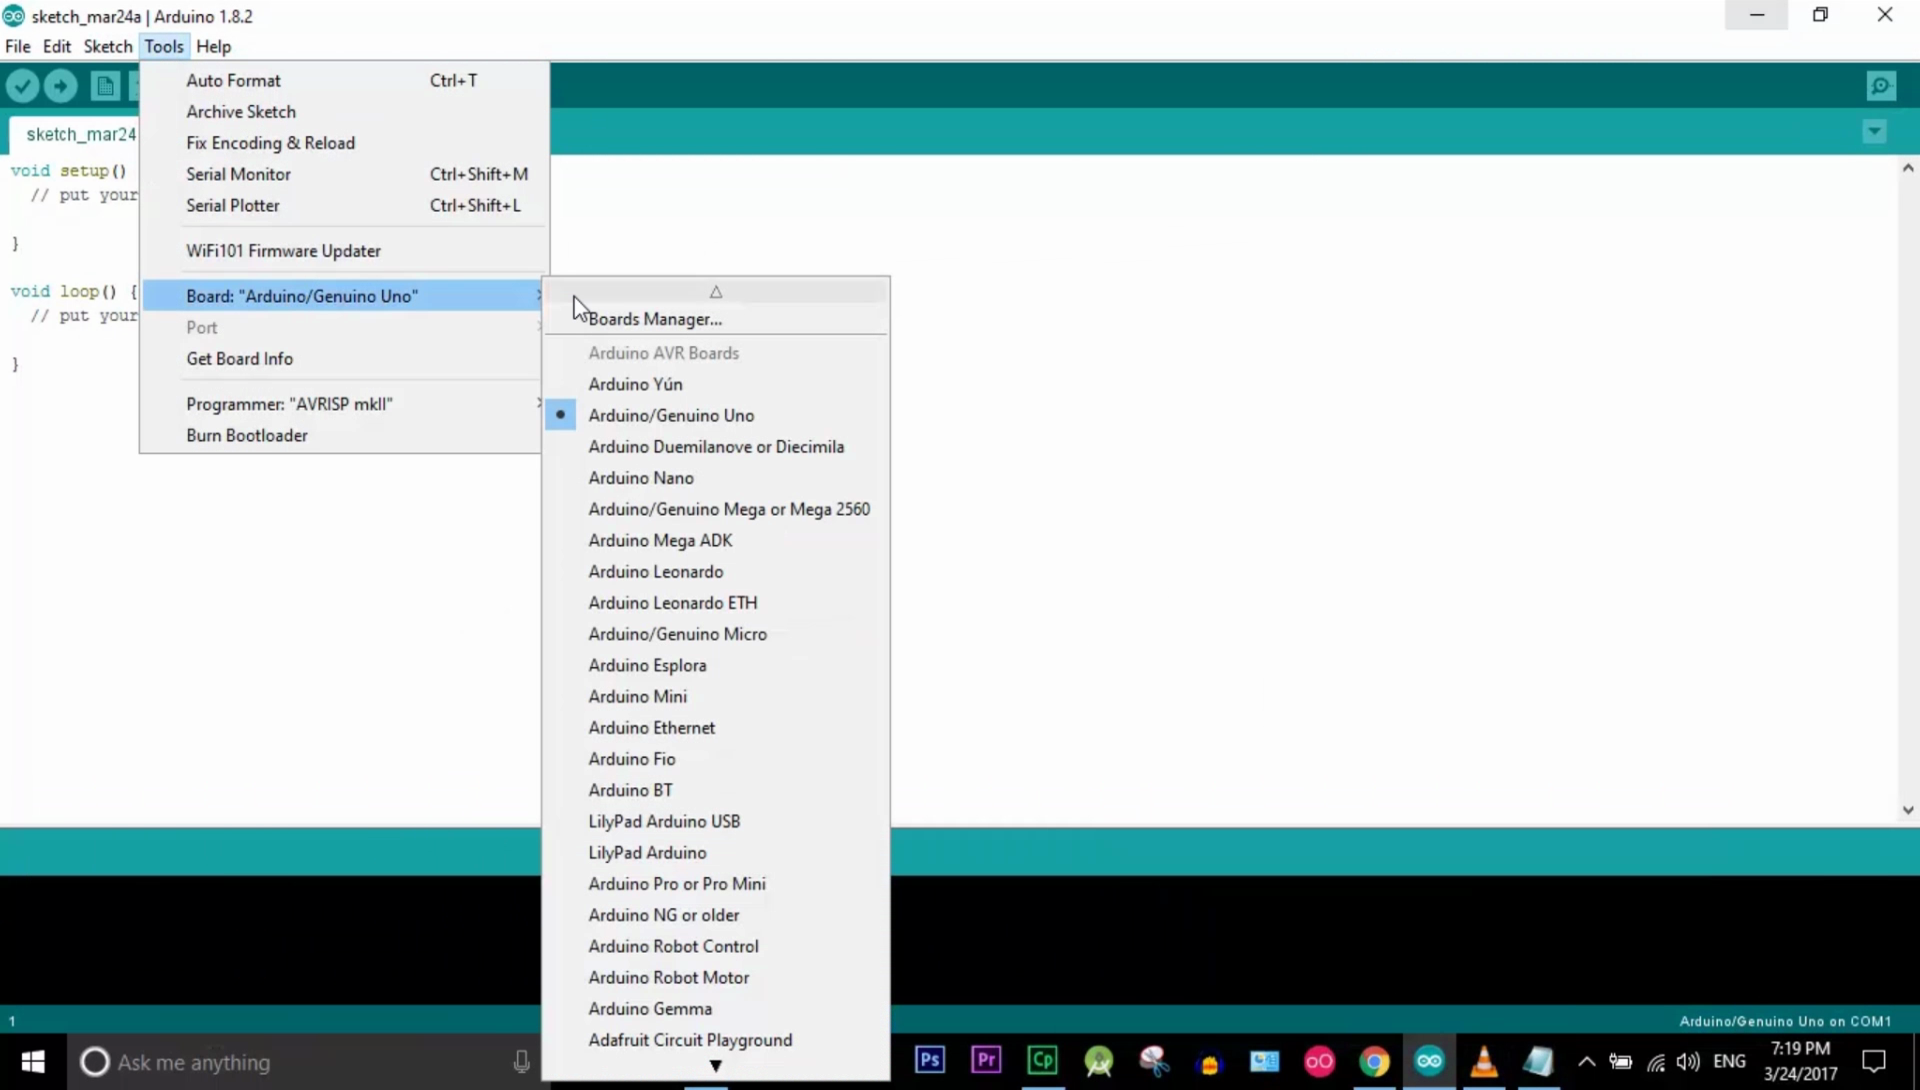Image resolution: width=1920 pixels, height=1090 pixels.
Task: Select Arduino Leonardo board
Action: [655, 571]
